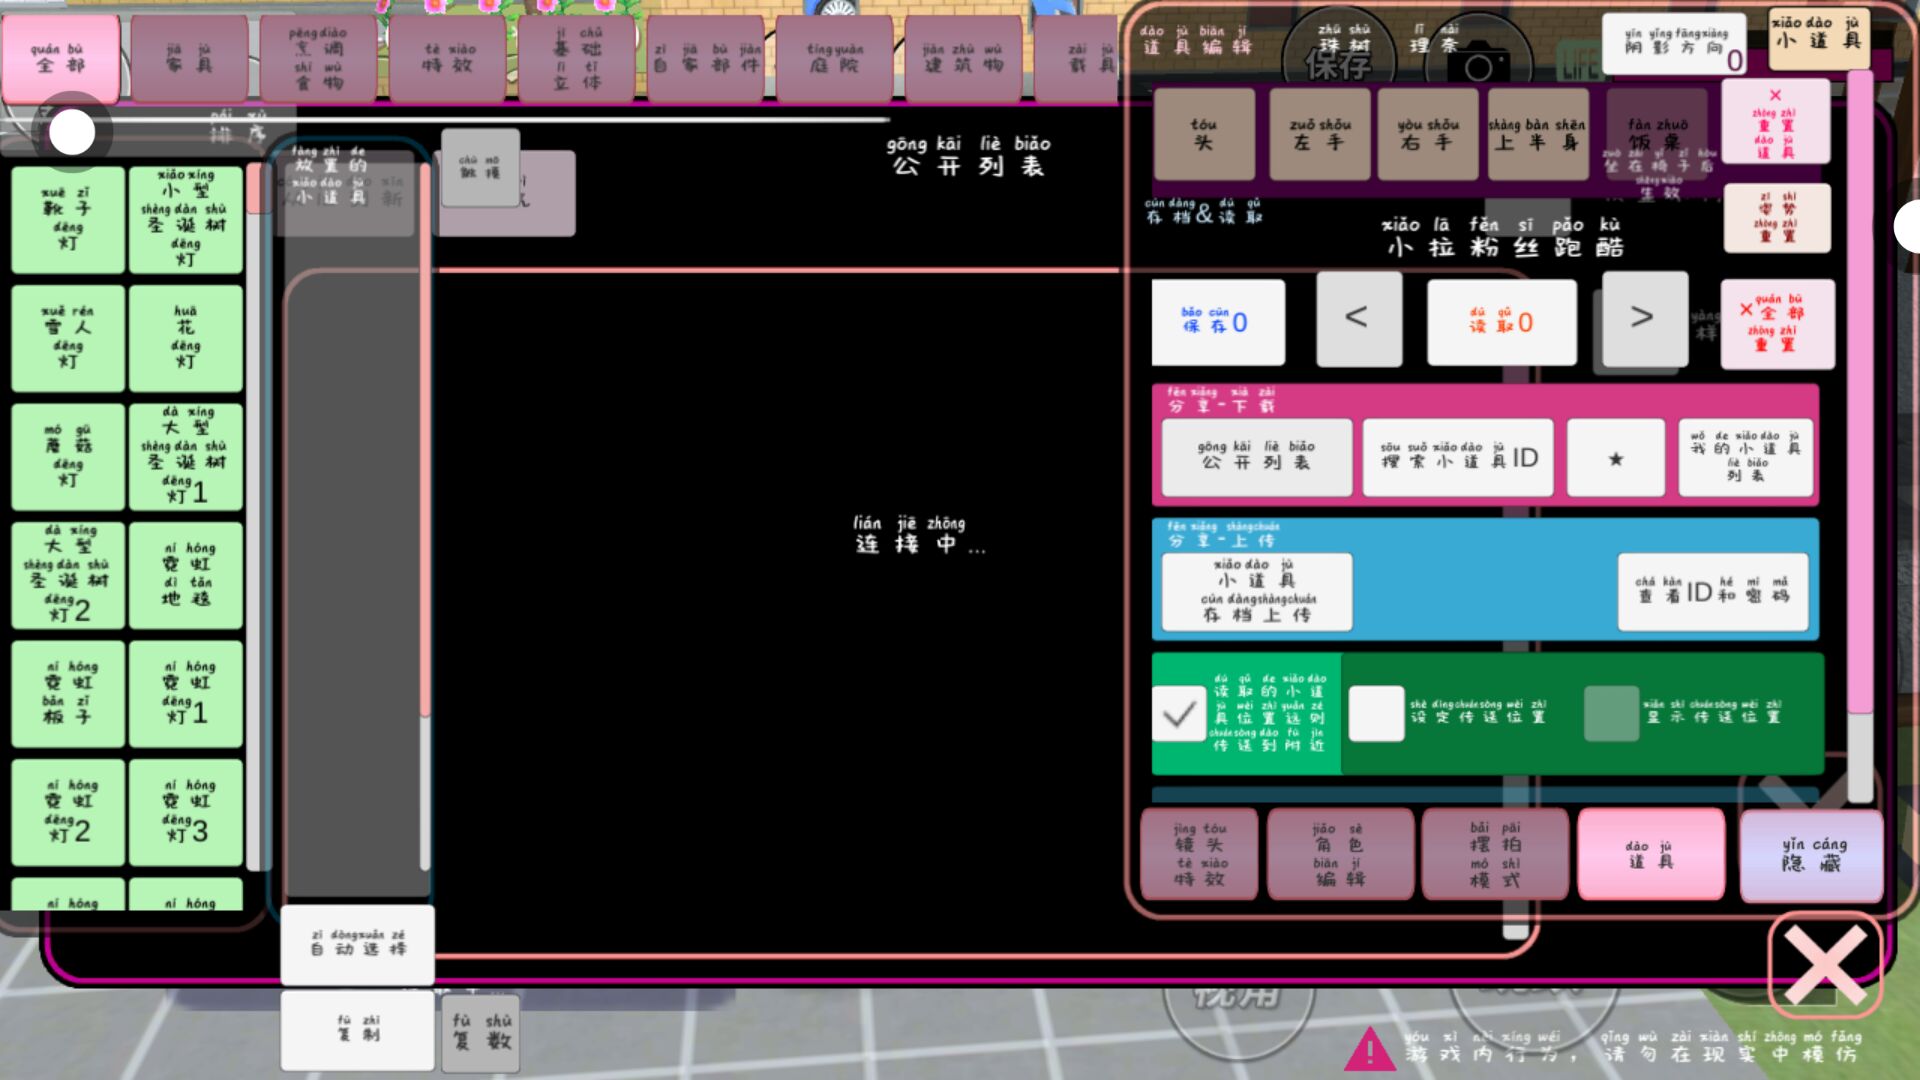Close the panel with the large X
The height and width of the screenshot is (1080, 1920).
(x=1825, y=965)
